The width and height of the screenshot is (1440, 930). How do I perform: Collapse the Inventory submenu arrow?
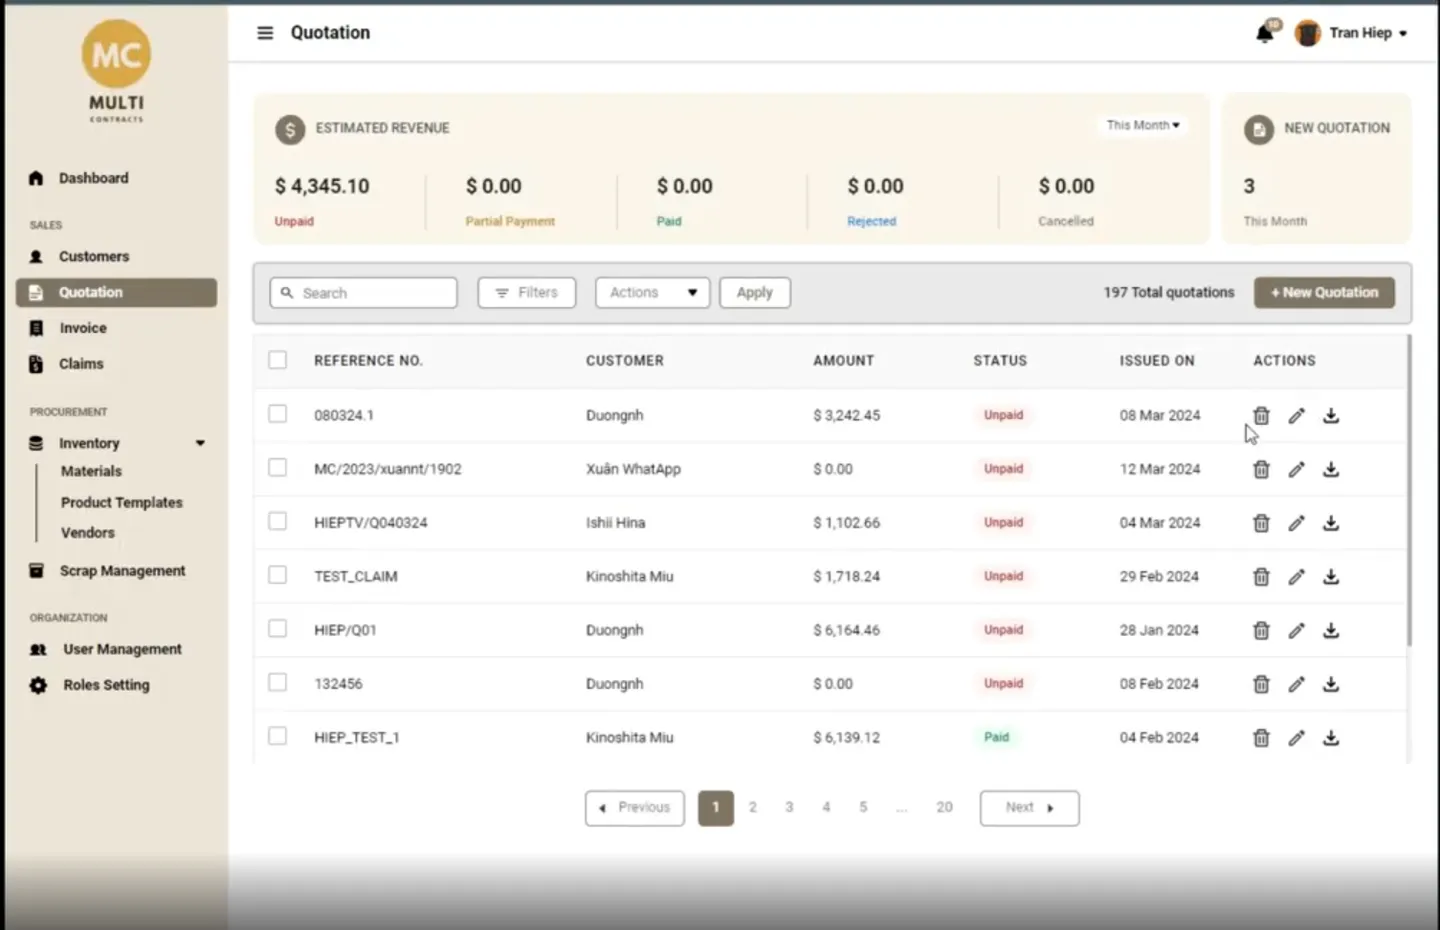click(x=200, y=443)
